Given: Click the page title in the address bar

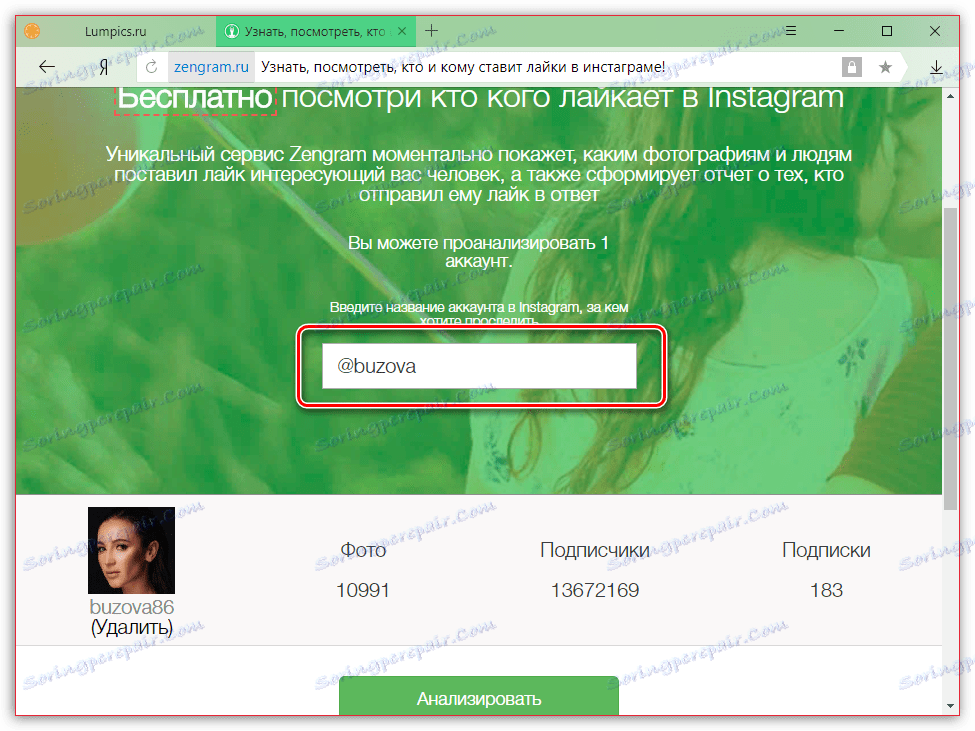Looking at the screenshot, I should (x=463, y=67).
